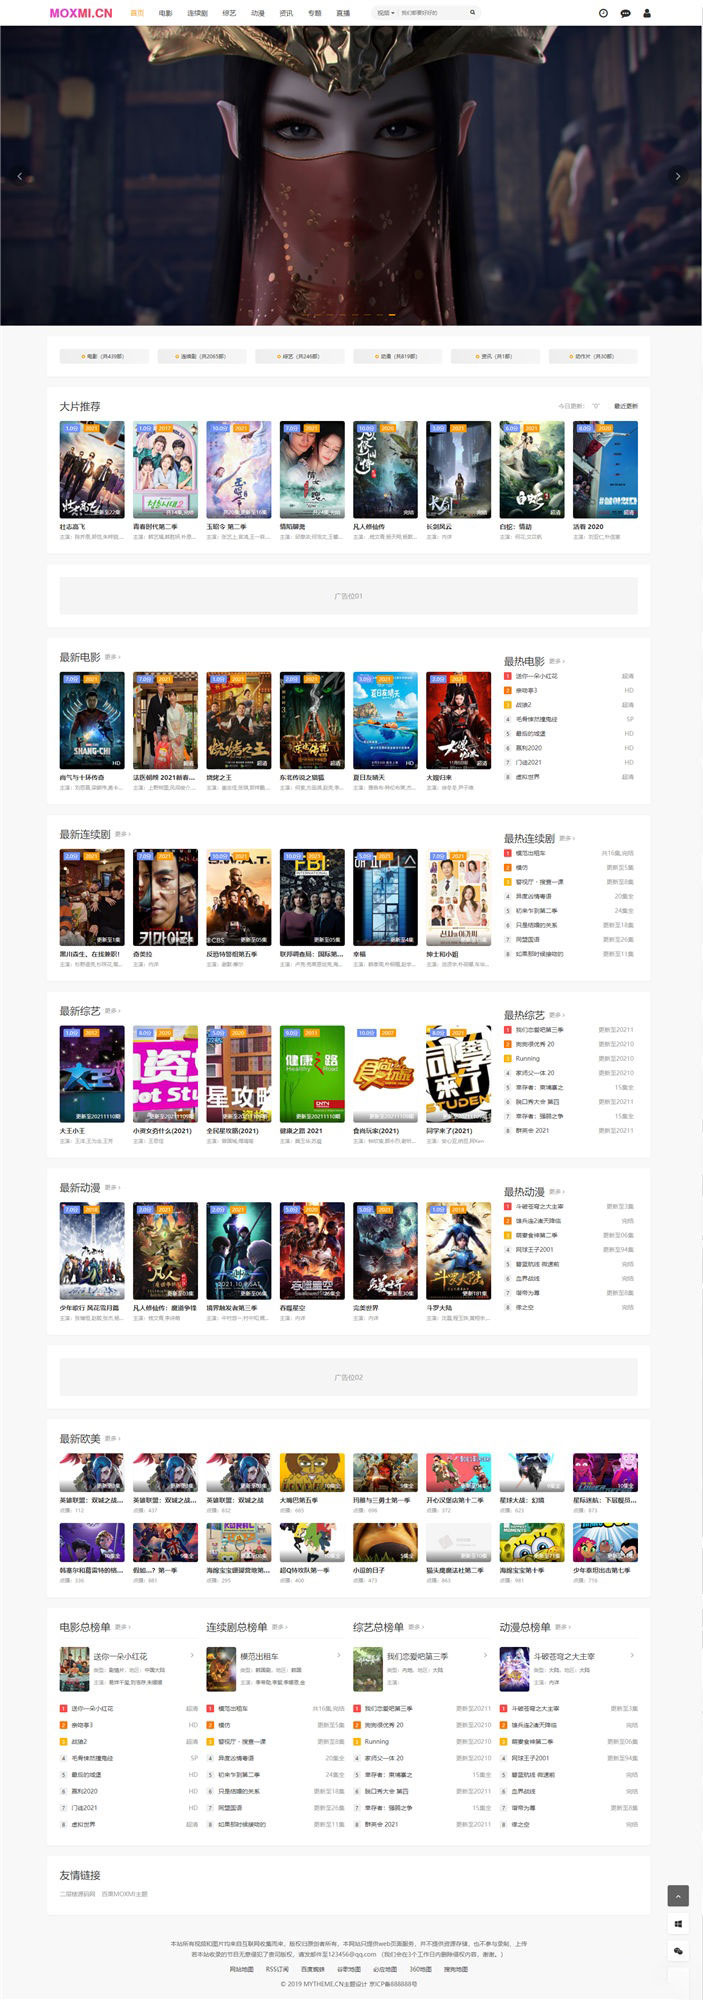703x2000 pixels.
Task: Expand 更多 next to 最新动漫
Action: coord(112,1188)
